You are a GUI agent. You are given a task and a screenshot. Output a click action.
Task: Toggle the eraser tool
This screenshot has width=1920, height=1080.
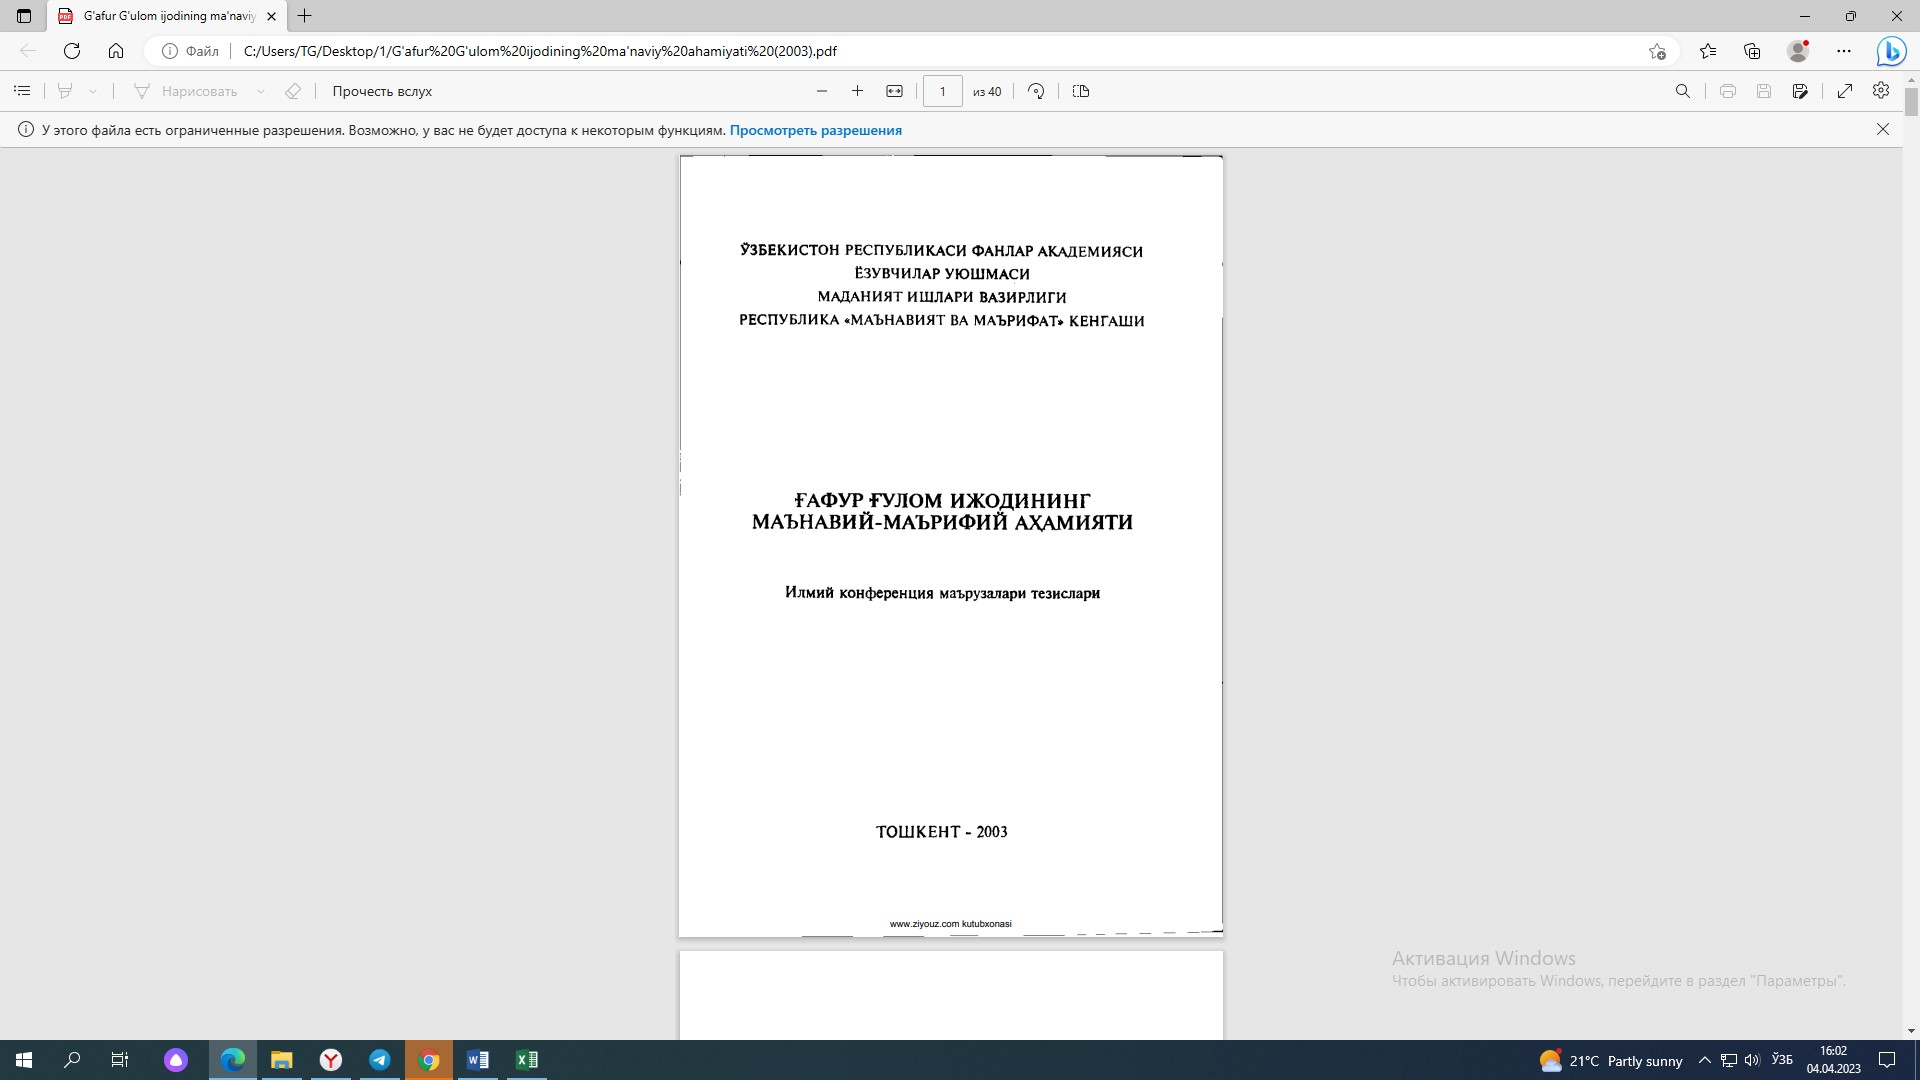pos(293,91)
